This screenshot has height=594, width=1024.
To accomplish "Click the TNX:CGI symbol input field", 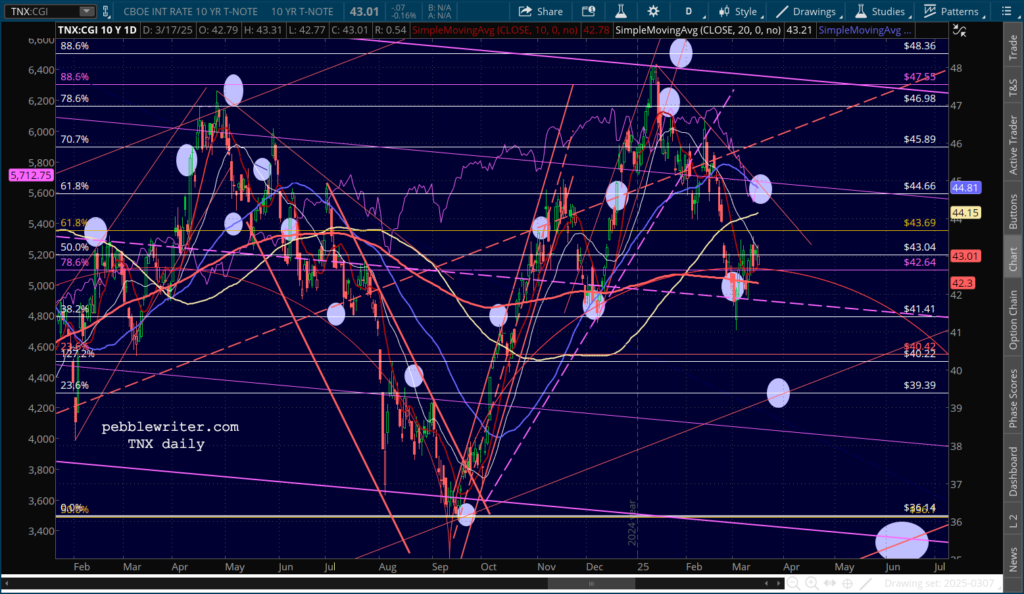I will coord(38,11).
